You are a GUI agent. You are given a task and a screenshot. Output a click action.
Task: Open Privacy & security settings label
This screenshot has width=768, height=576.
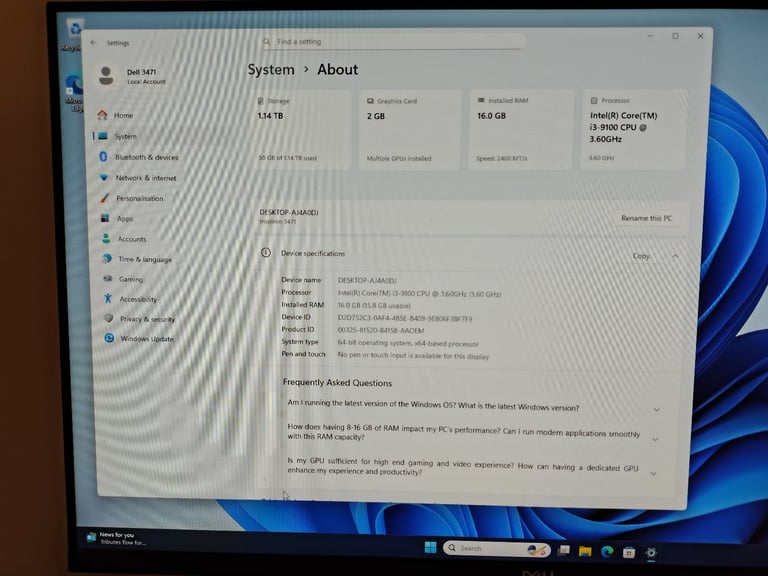147,319
